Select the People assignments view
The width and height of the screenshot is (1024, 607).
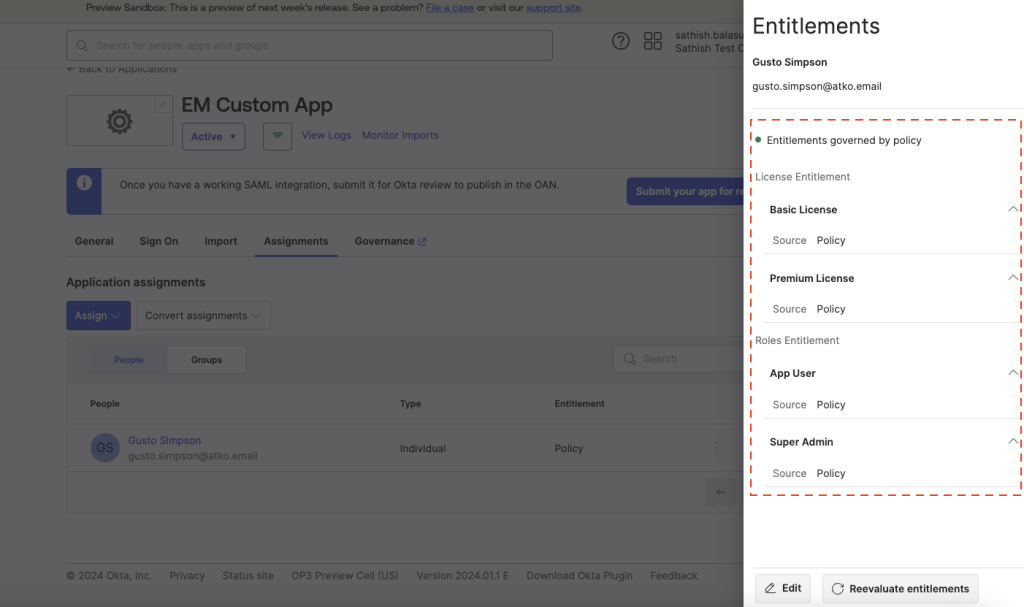[128, 359]
